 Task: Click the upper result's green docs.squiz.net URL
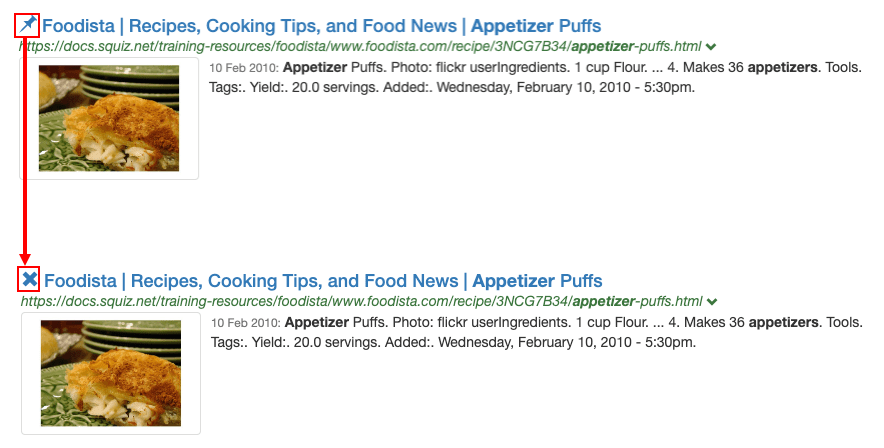tap(360, 46)
